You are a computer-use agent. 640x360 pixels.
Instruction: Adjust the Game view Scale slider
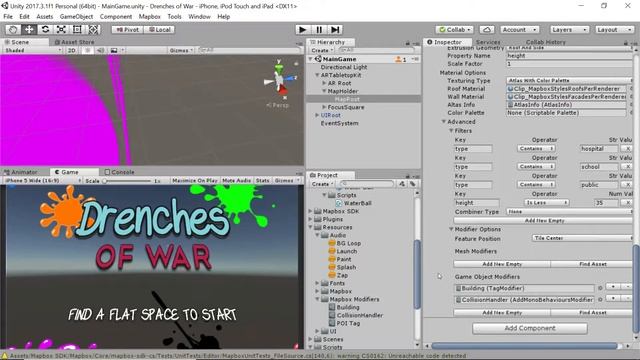point(127,180)
